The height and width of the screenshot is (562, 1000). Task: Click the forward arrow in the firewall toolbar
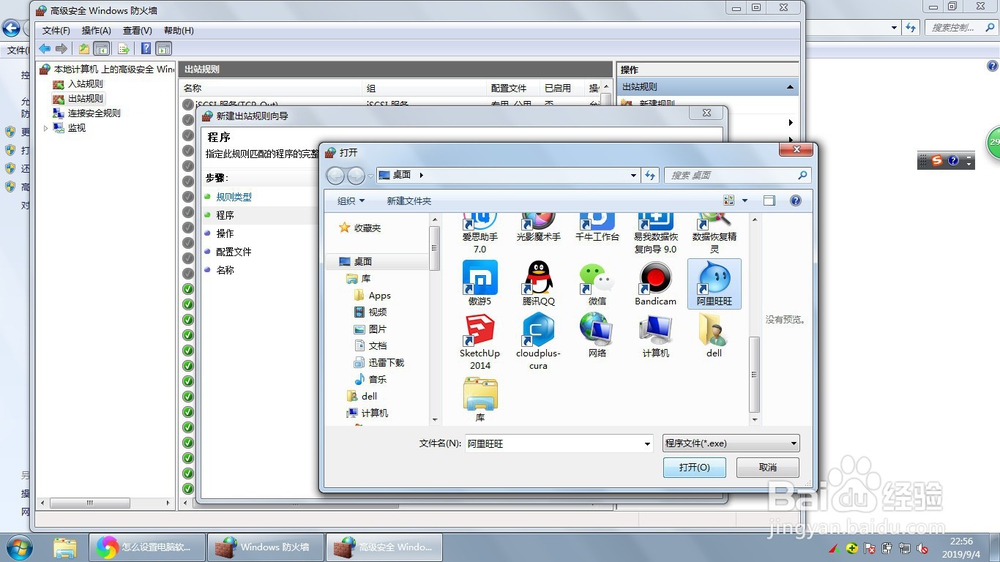click(x=61, y=48)
